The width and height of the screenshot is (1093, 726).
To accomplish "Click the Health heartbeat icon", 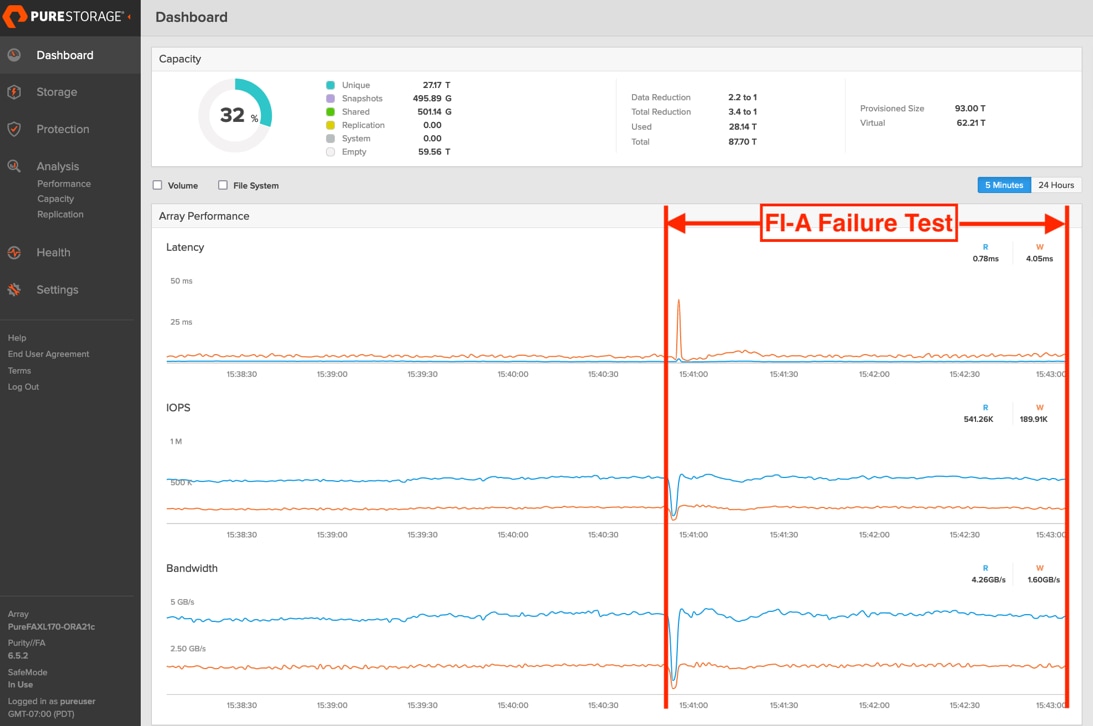I will (14, 253).
